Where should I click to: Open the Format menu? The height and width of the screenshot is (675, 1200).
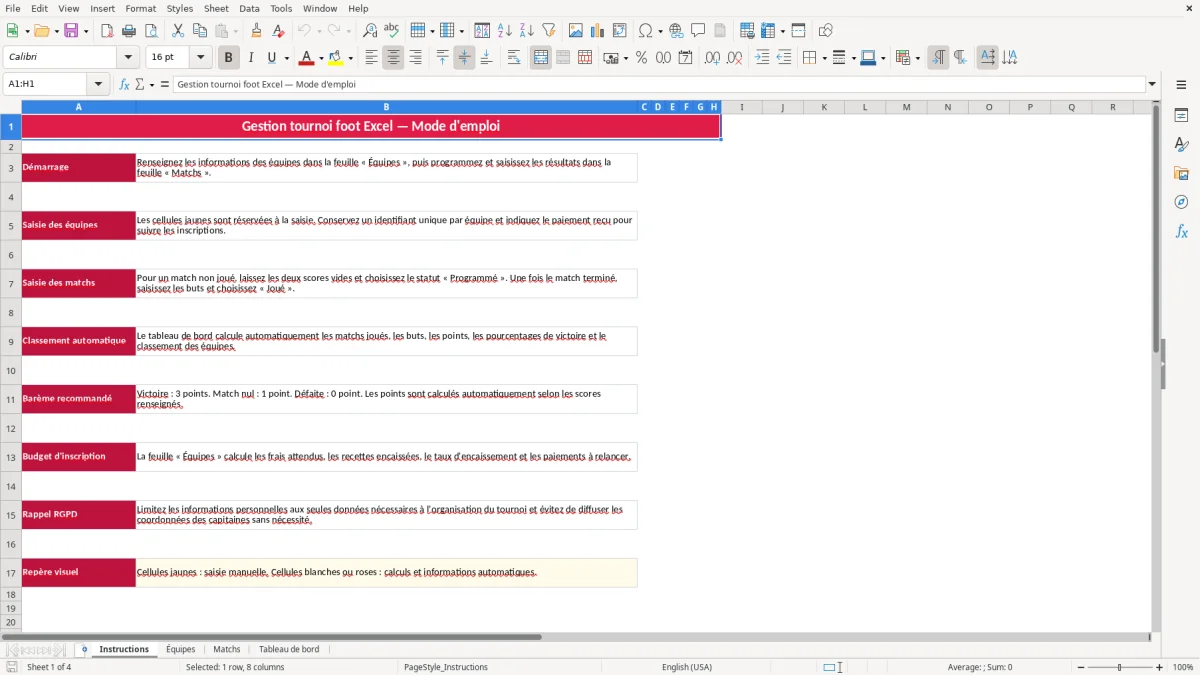click(140, 8)
